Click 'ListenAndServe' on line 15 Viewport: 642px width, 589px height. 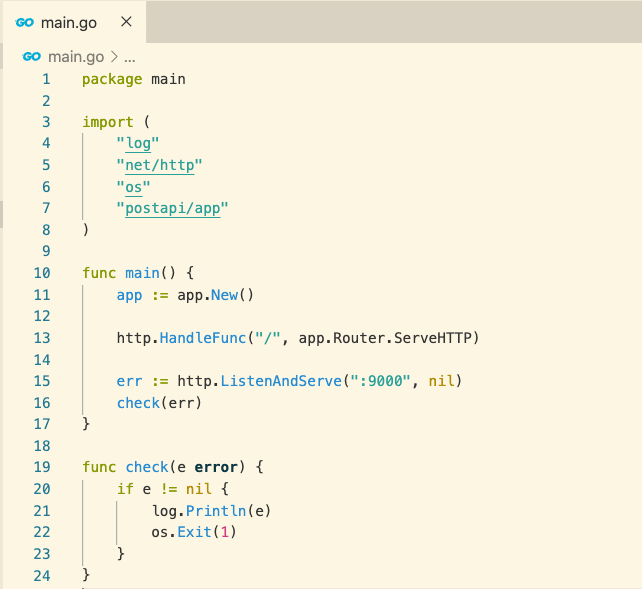281,381
